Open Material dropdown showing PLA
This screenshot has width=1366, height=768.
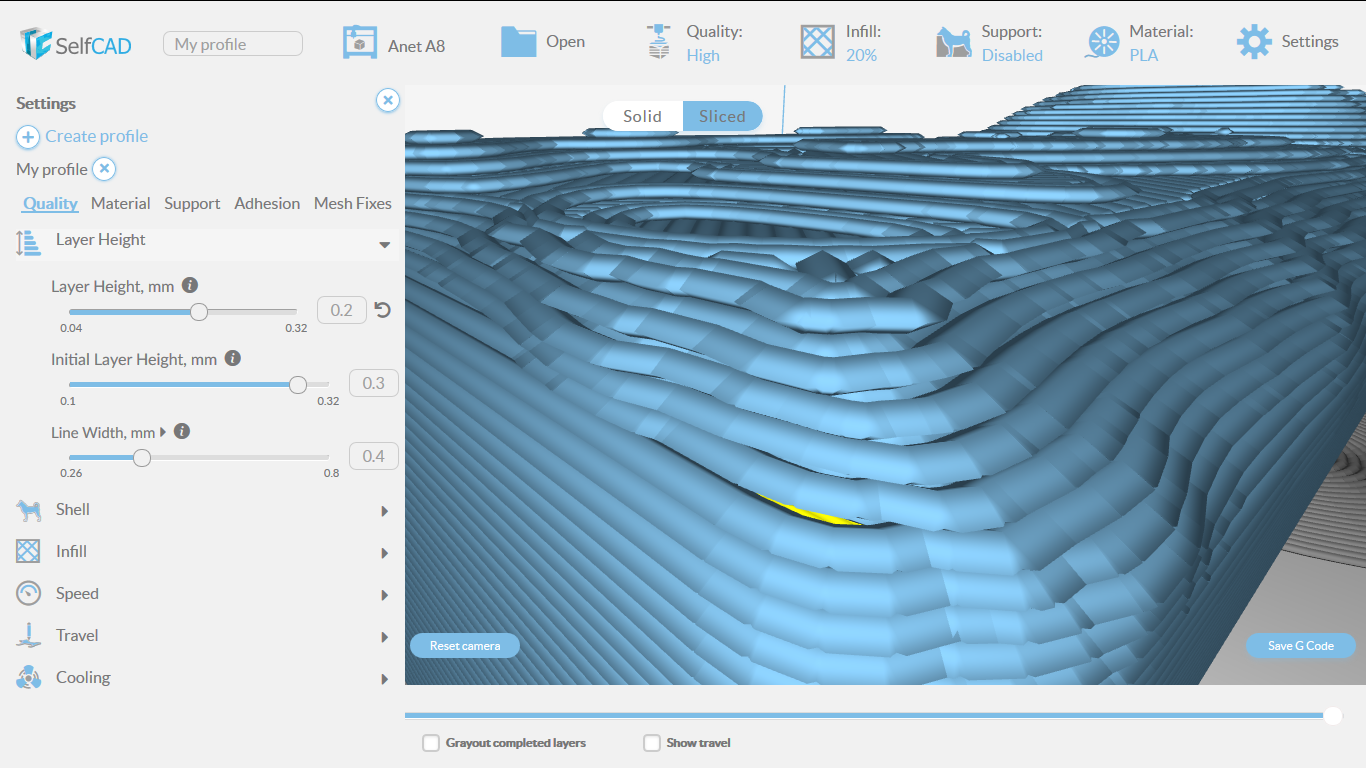[1144, 55]
